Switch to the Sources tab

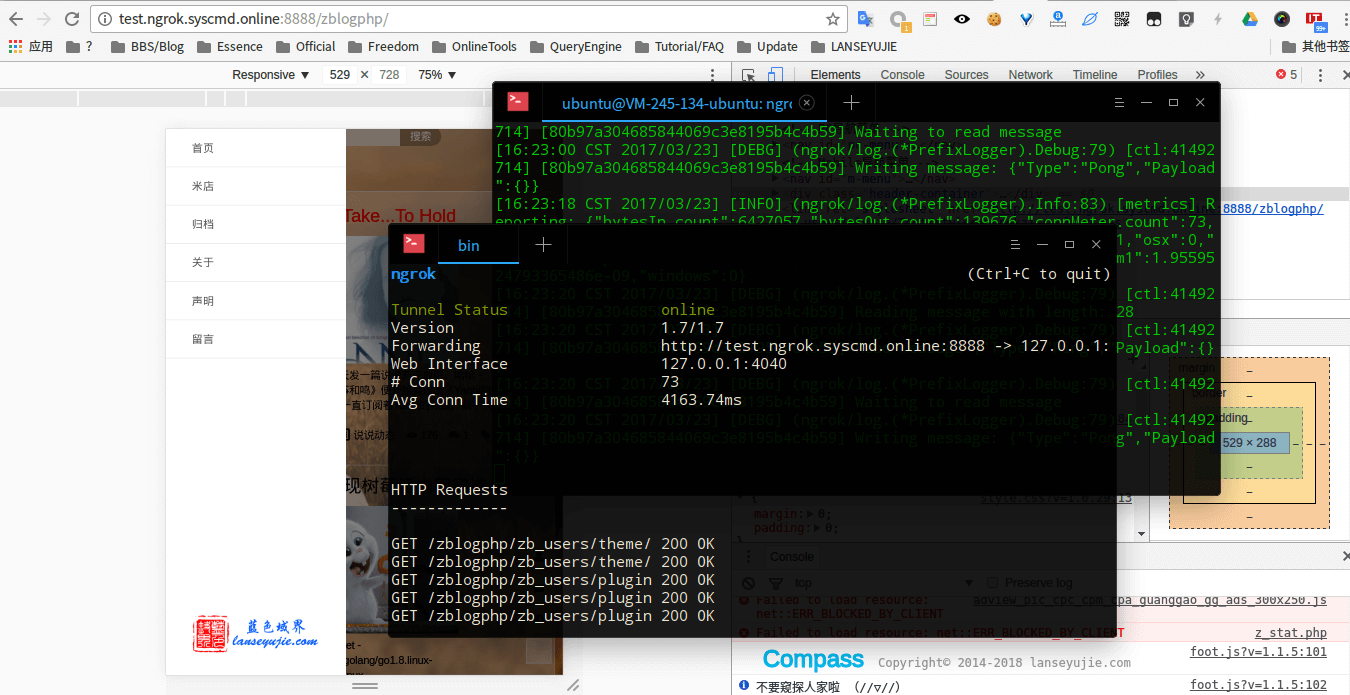pyautogui.click(x=966, y=75)
